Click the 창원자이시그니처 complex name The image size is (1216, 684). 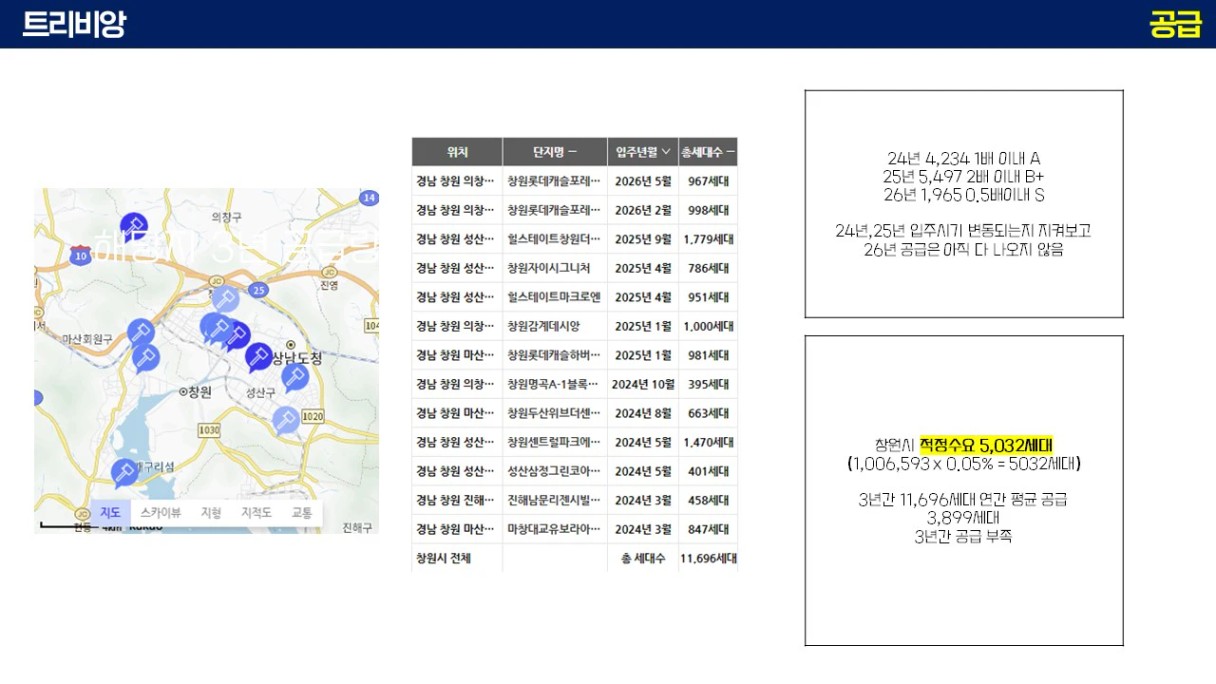pyautogui.click(x=549, y=268)
